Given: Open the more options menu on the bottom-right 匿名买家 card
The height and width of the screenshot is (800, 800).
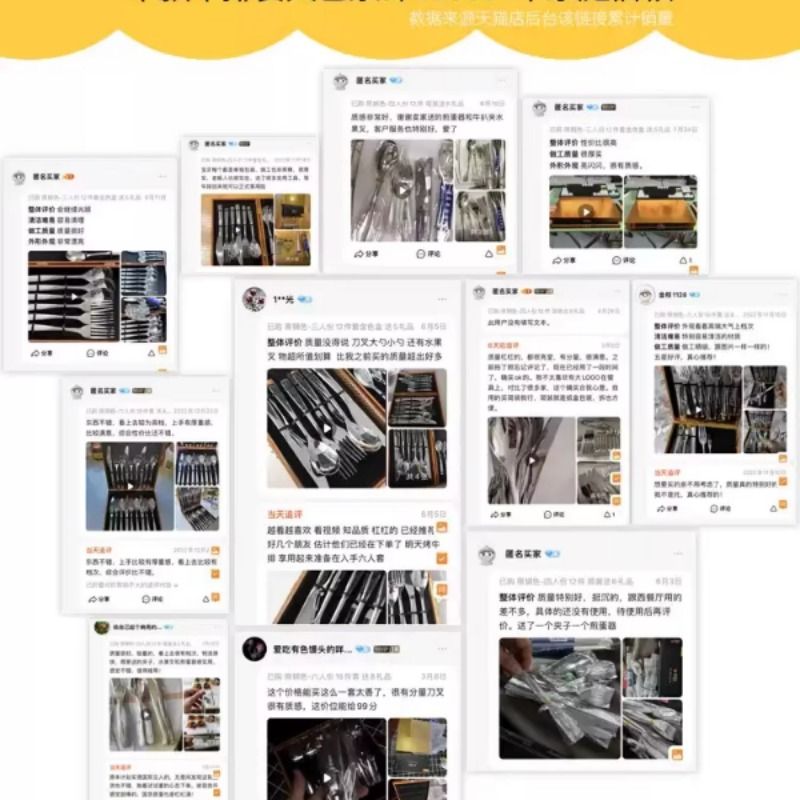Looking at the screenshot, I should pyautogui.click(x=678, y=554).
